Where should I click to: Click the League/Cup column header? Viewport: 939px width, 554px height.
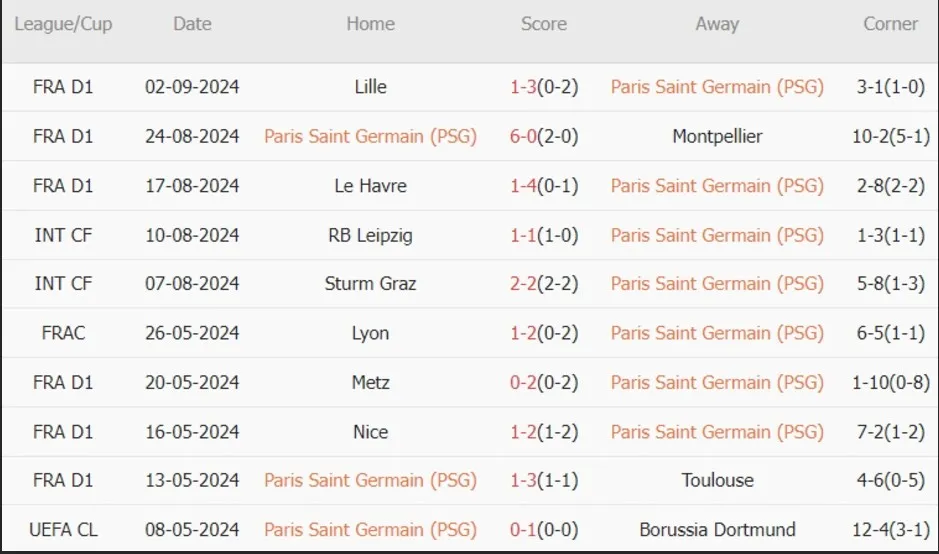tap(63, 25)
